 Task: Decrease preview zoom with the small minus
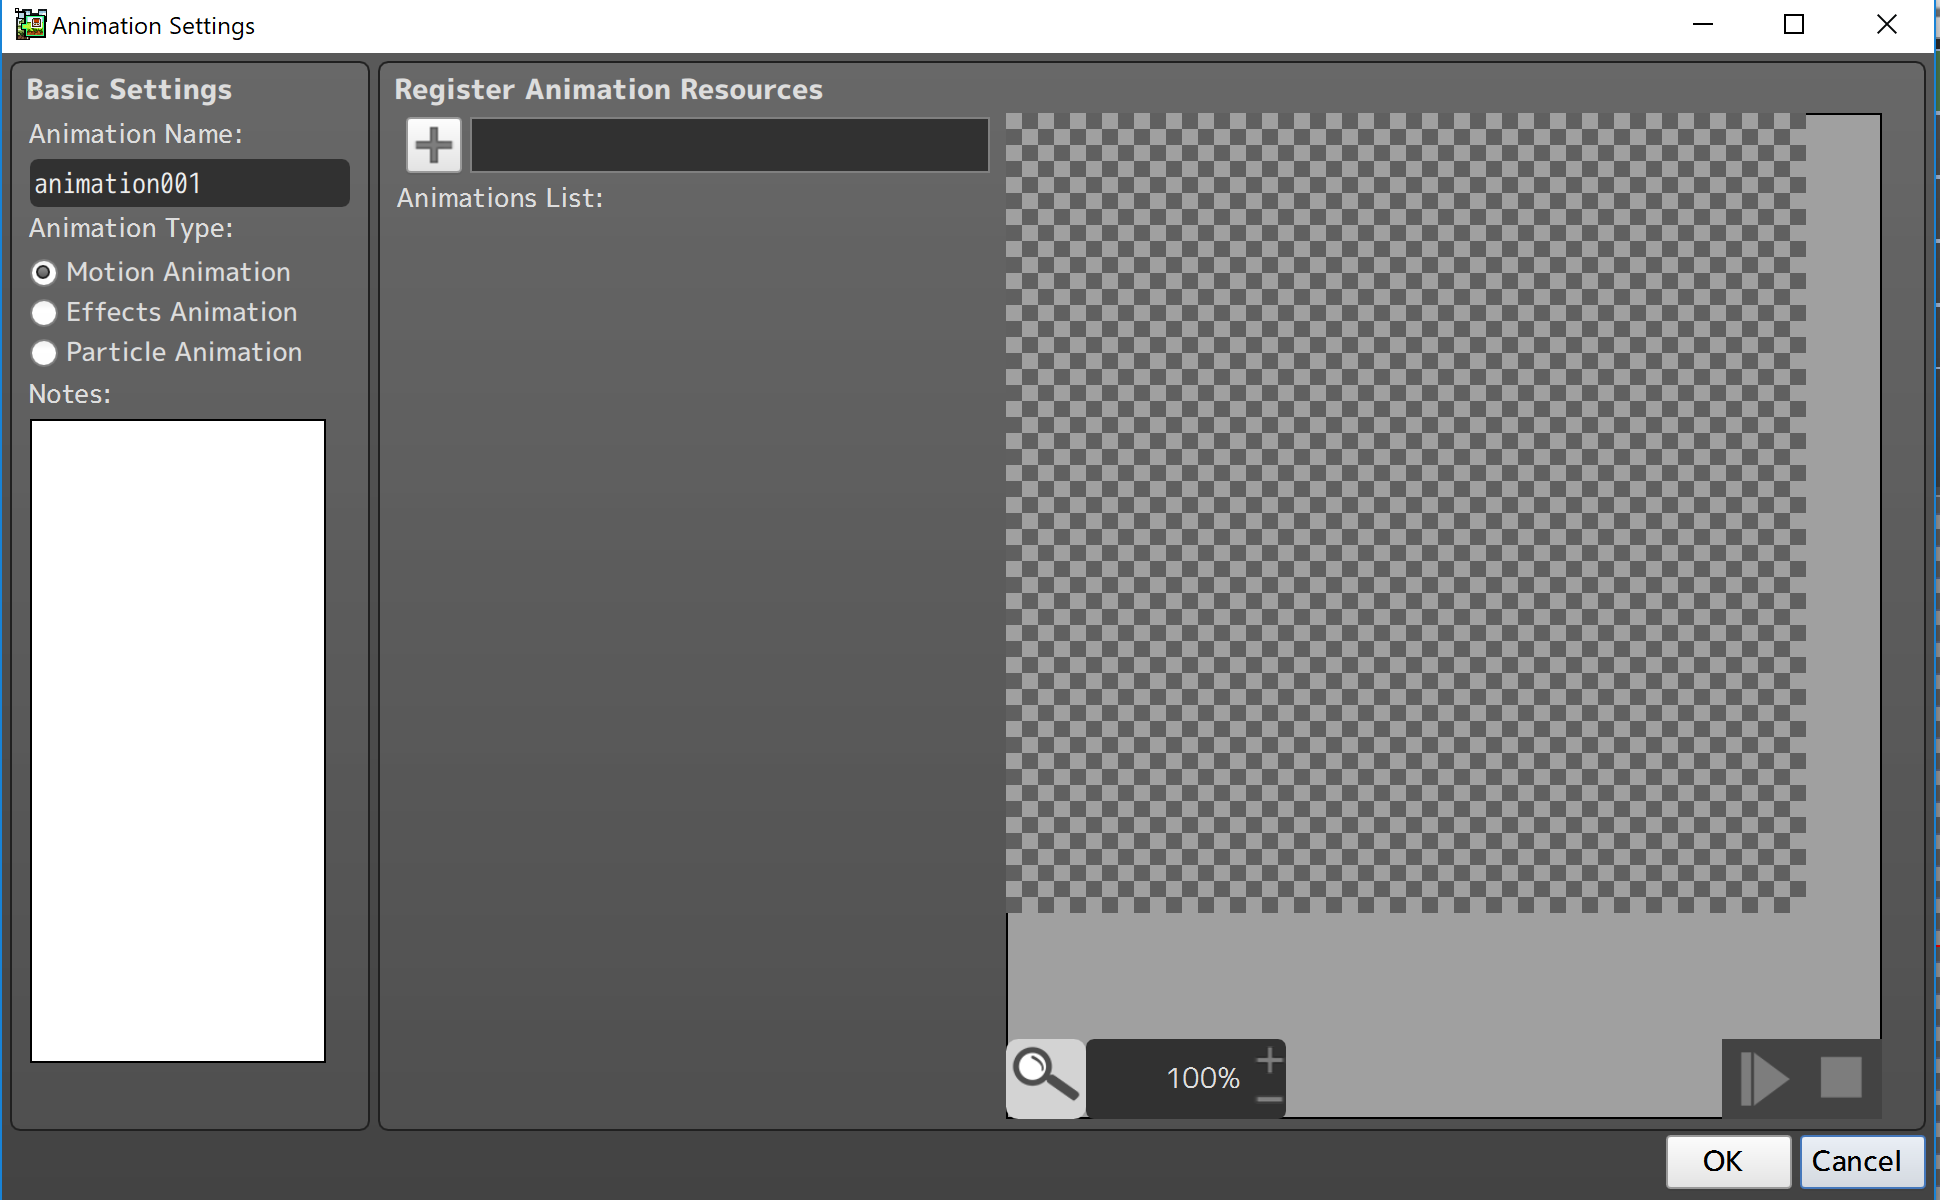[1269, 1099]
